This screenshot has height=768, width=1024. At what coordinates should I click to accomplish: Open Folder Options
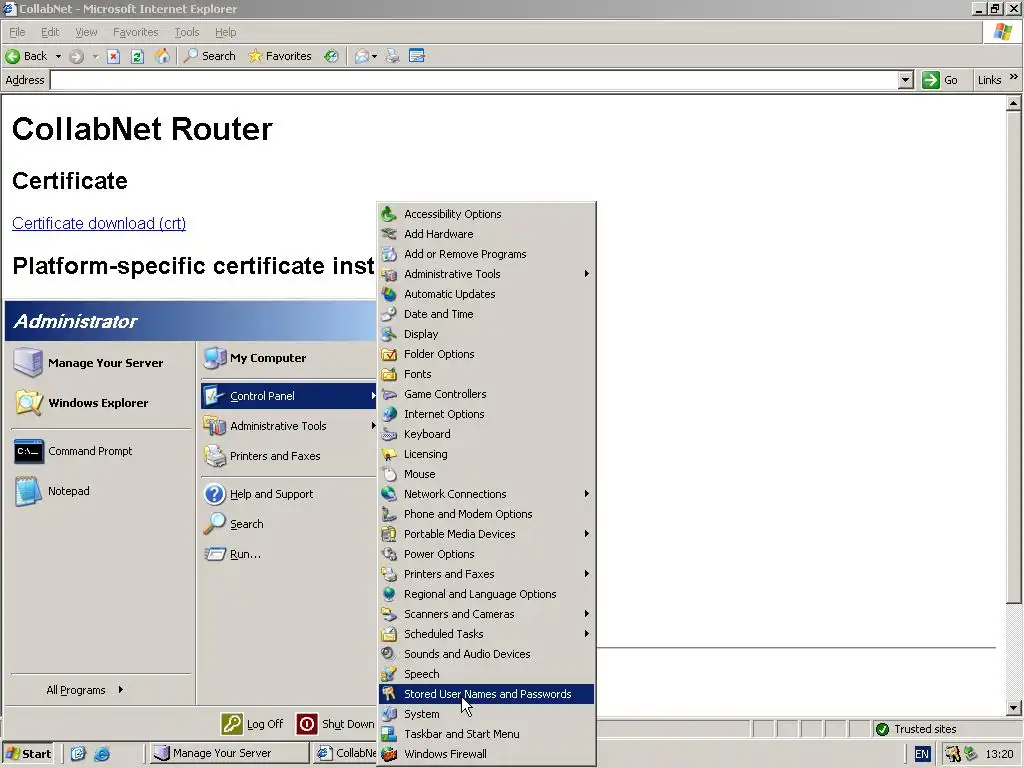pos(487,354)
